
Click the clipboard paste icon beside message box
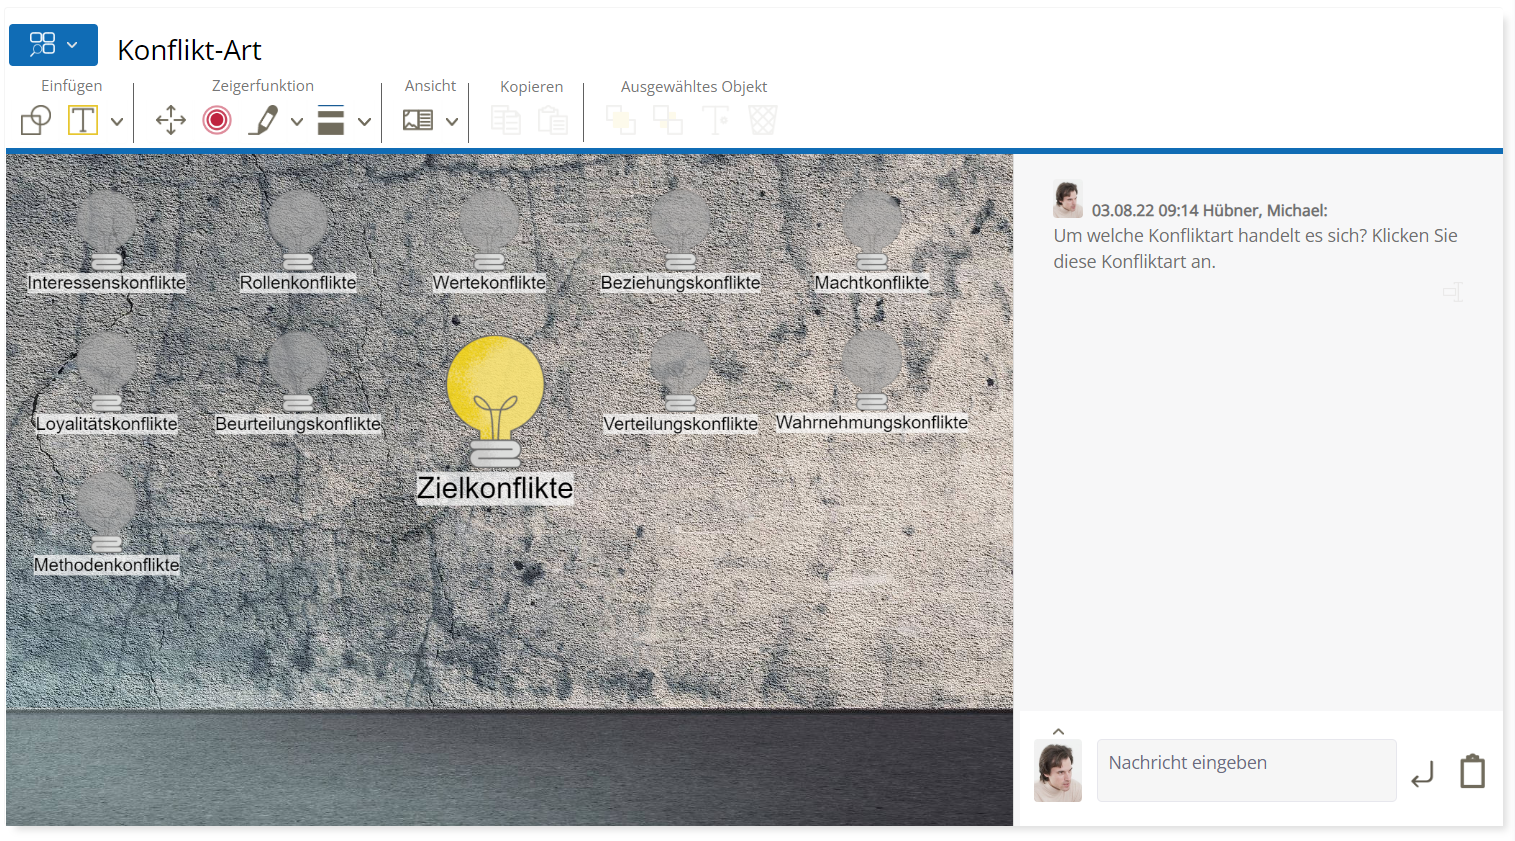[1472, 772]
